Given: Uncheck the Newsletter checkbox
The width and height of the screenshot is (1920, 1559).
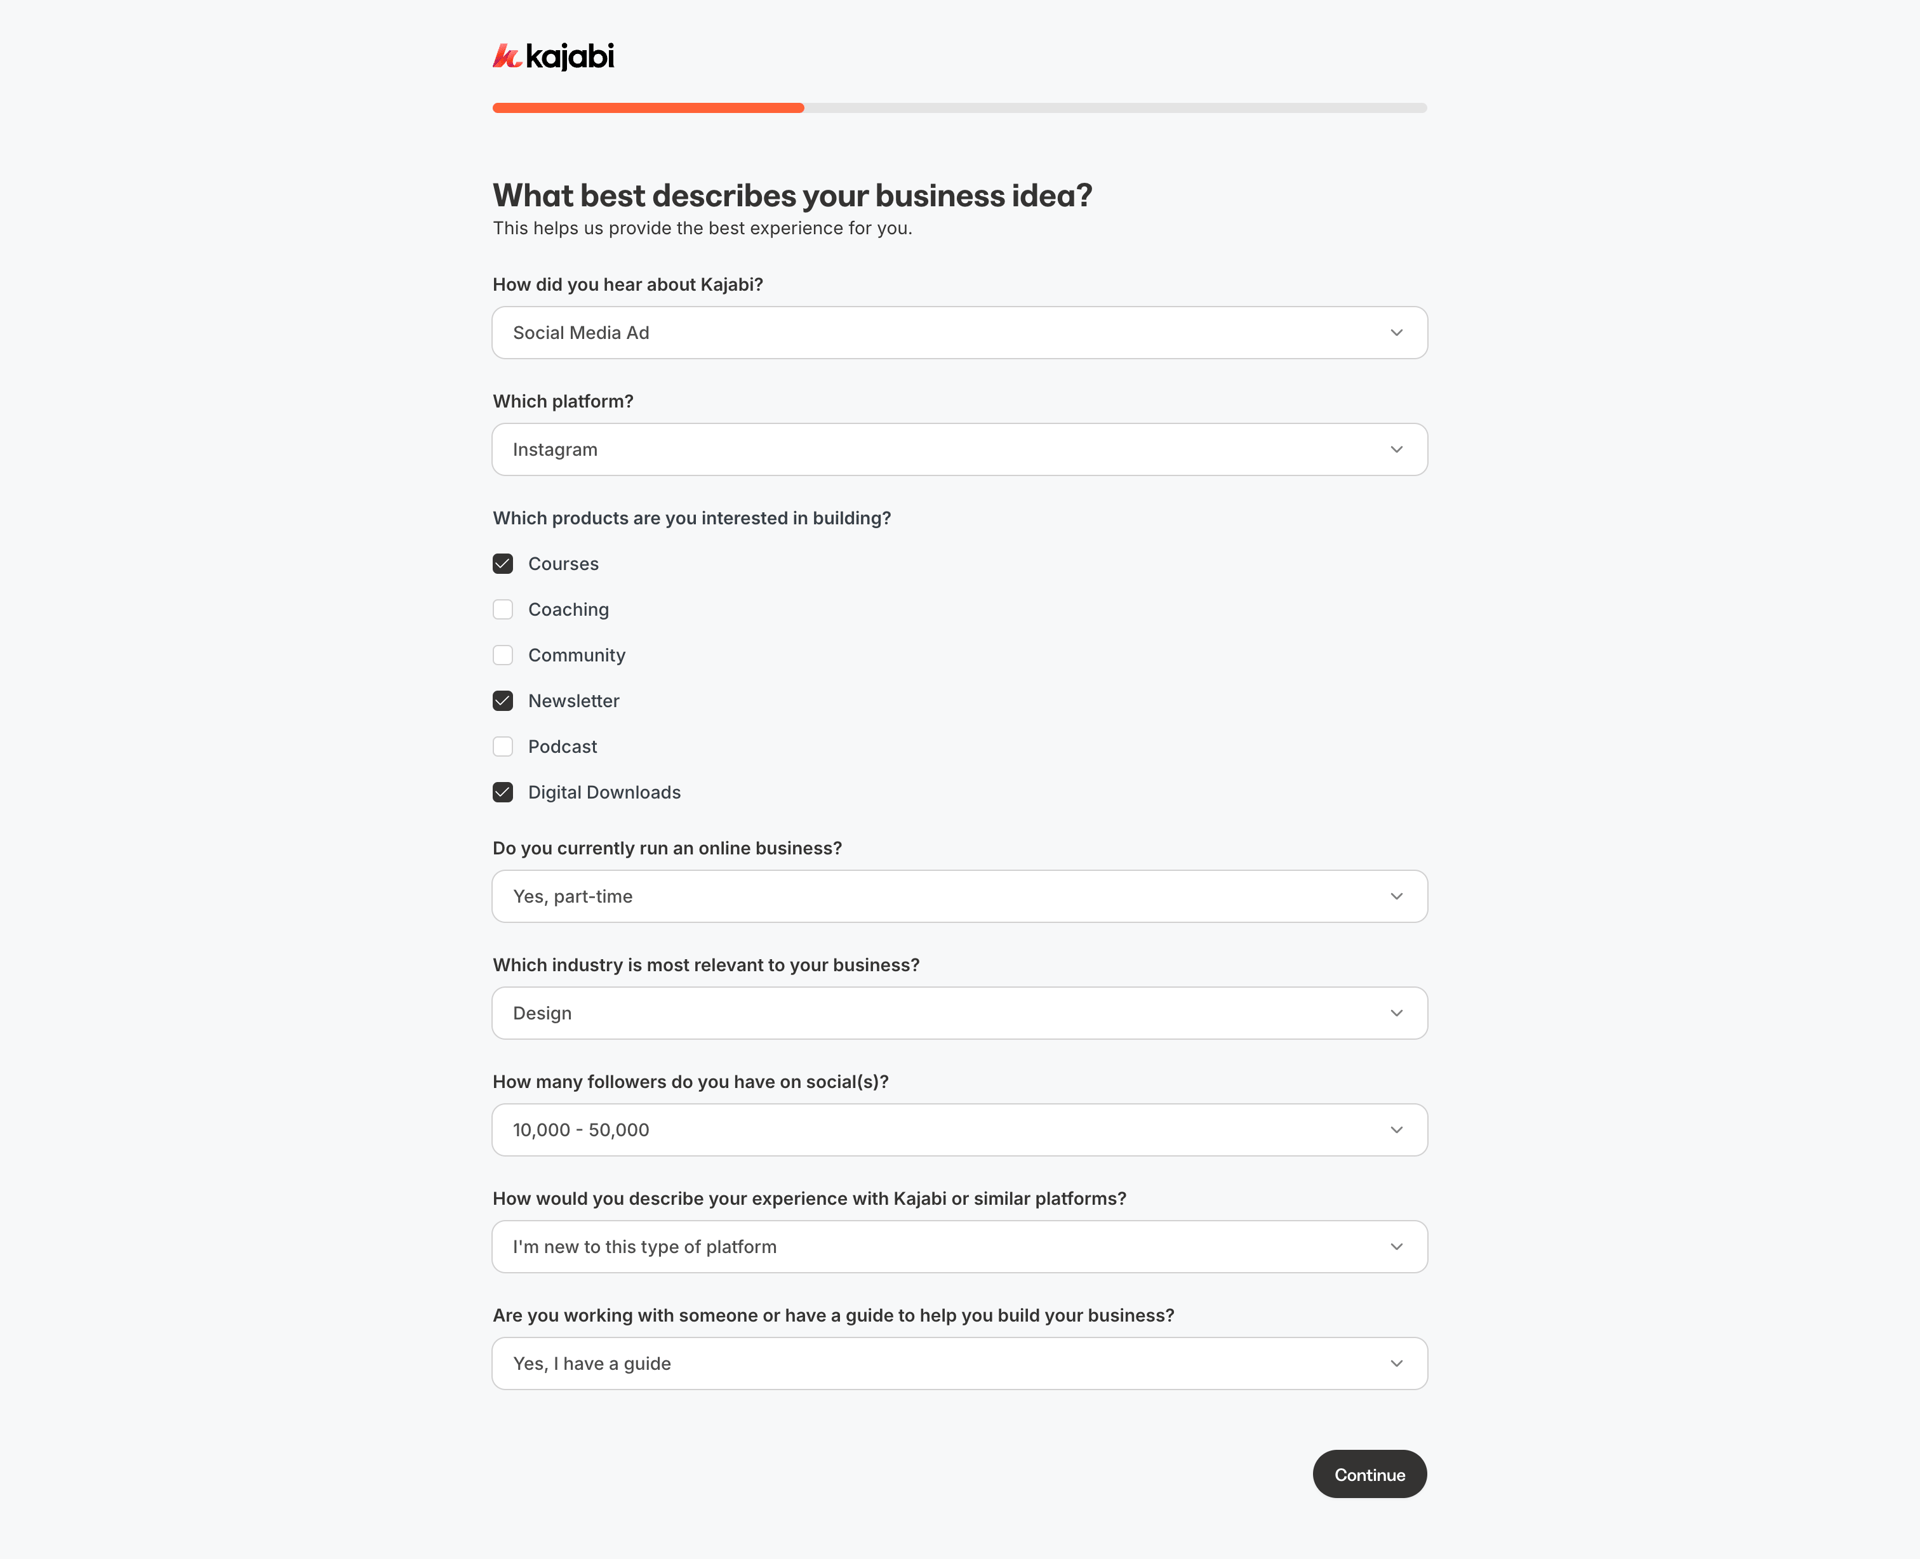Looking at the screenshot, I should point(503,700).
